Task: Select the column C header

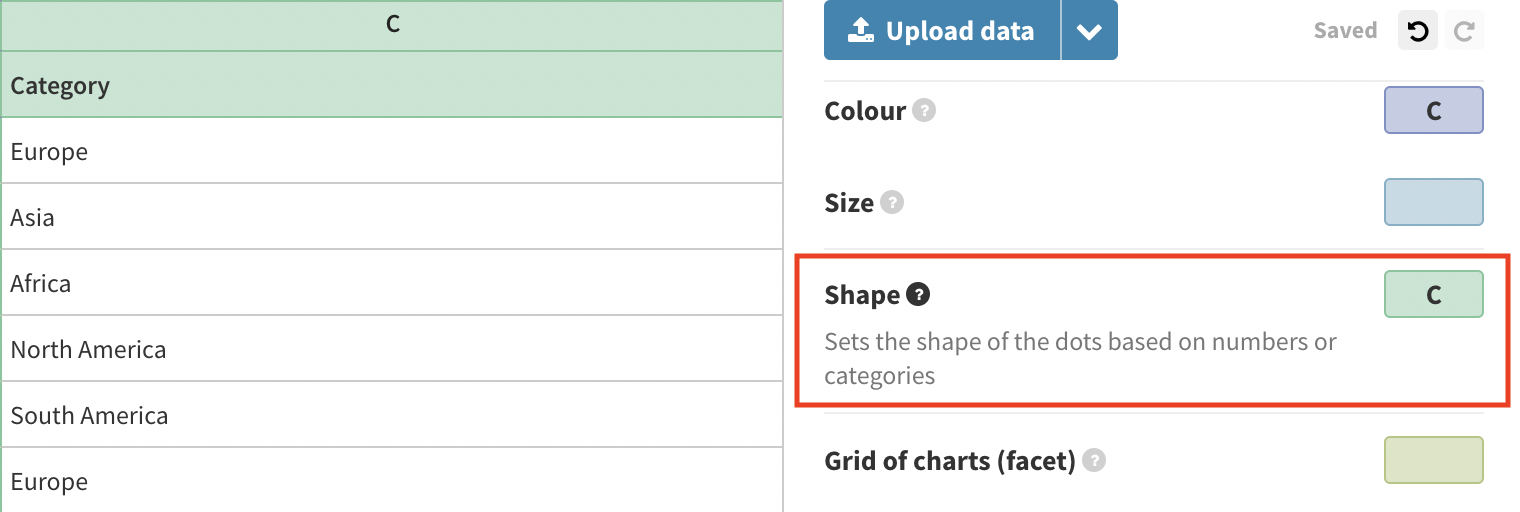Action: coord(392,25)
